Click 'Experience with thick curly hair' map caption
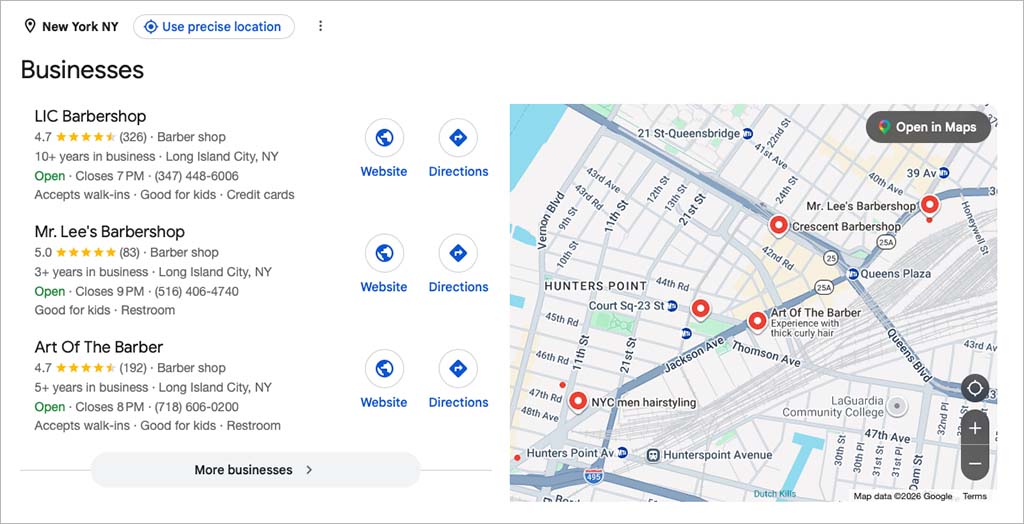1024x524 pixels. click(x=805, y=328)
